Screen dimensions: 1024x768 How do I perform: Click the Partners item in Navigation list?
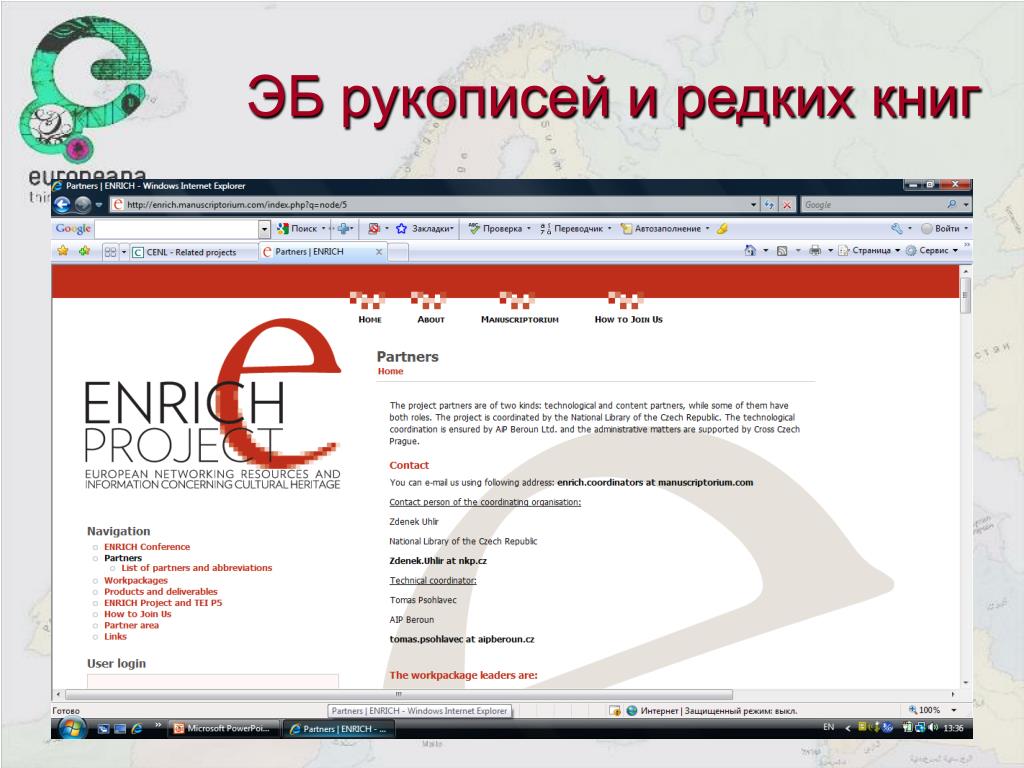[x=123, y=558]
